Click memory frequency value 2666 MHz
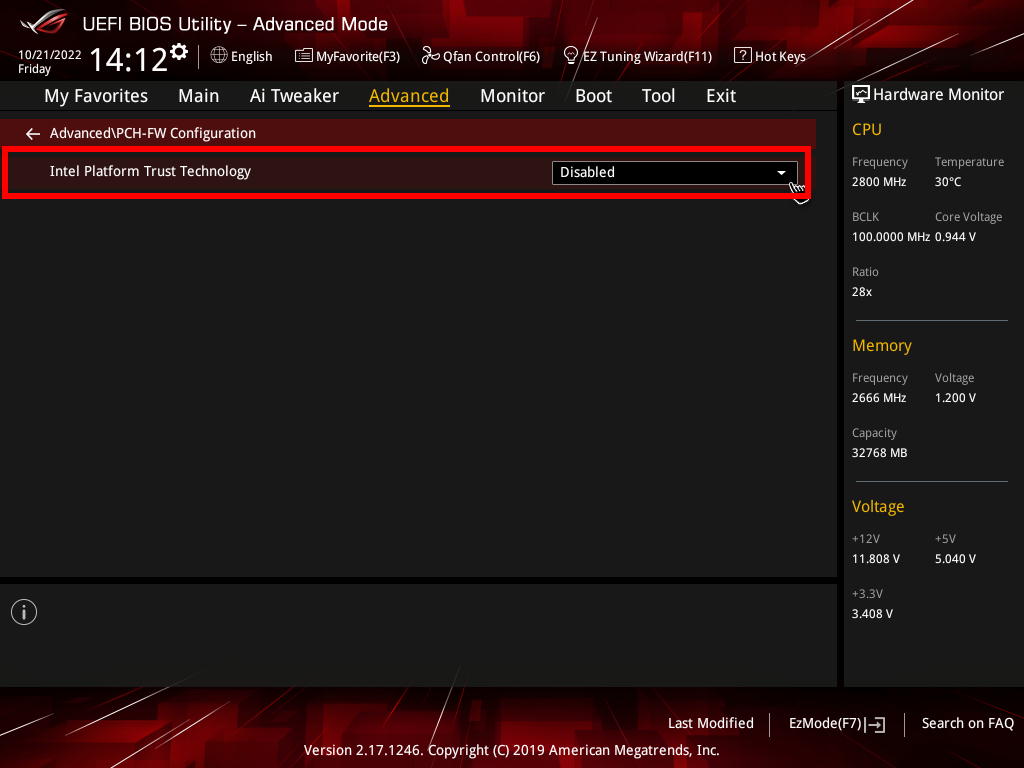1024x768 pixels. pos(878,398)
